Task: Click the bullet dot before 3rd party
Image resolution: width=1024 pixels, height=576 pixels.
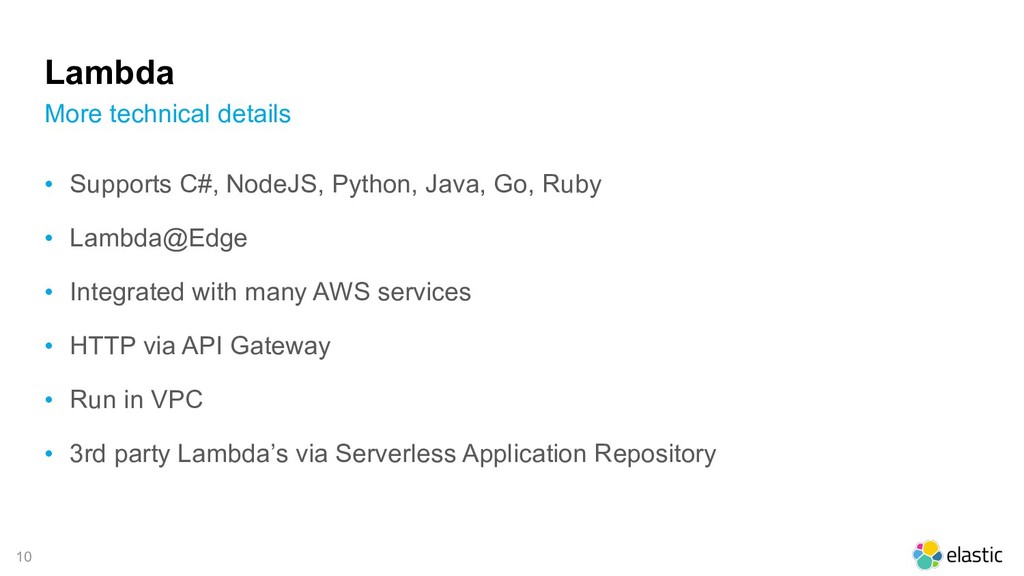Action: [49, 454]
